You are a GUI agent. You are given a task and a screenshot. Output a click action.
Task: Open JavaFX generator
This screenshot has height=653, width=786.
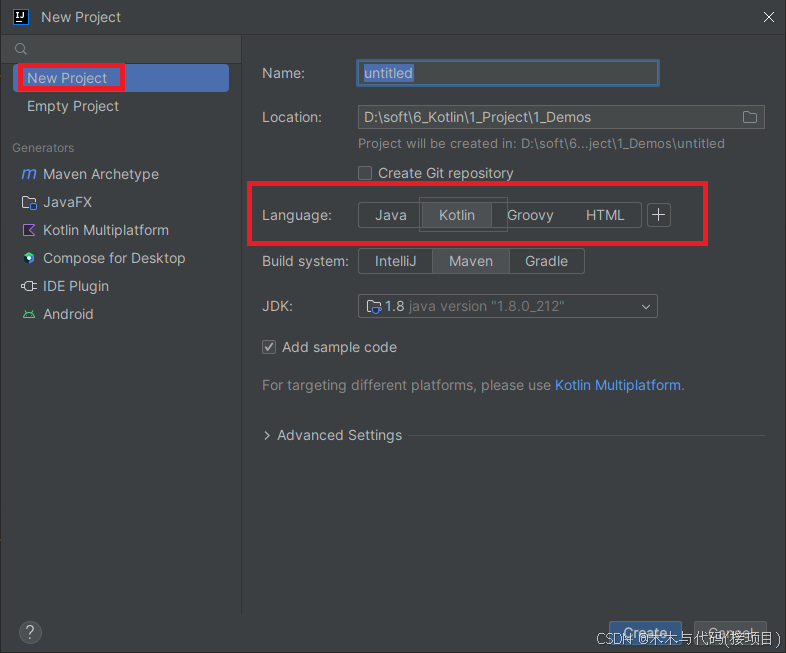point(121,202)
